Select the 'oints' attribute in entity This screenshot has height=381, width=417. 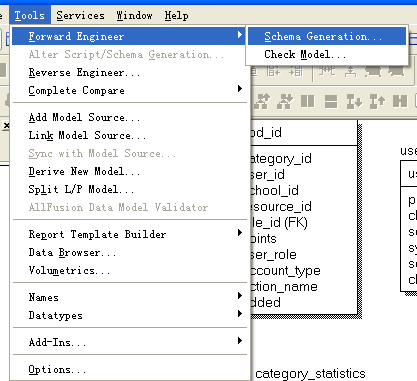[x=264, y=239]
